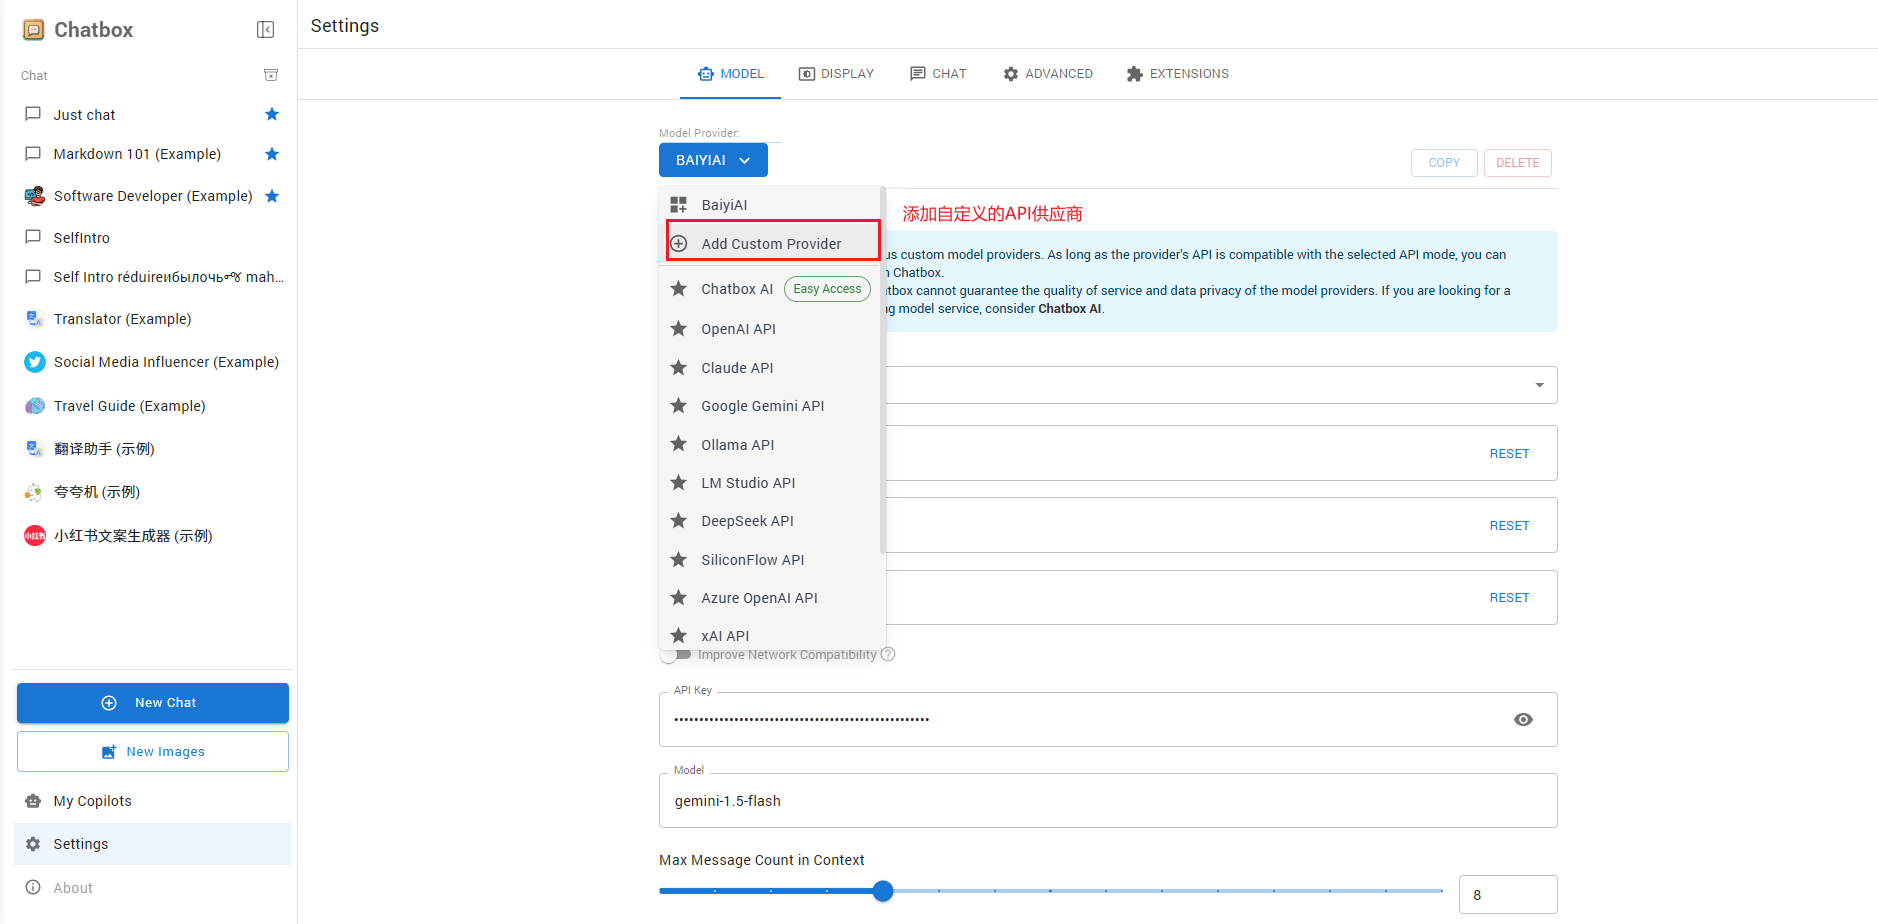This screenshot has width=1878, height=924.
Task: Click the third RESET link
Action: tap(1509, 597)
